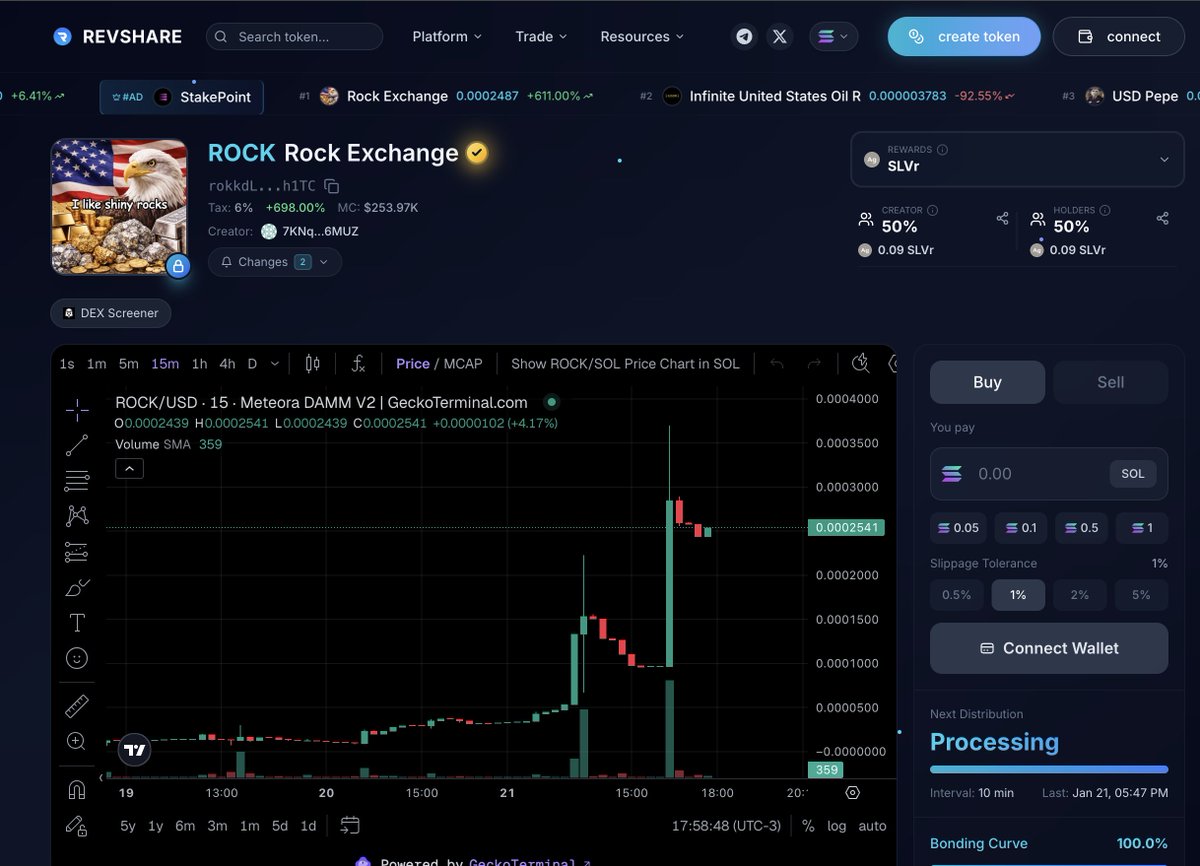
Task: Open the chart interval dropdown arrow
Action: 275,364
